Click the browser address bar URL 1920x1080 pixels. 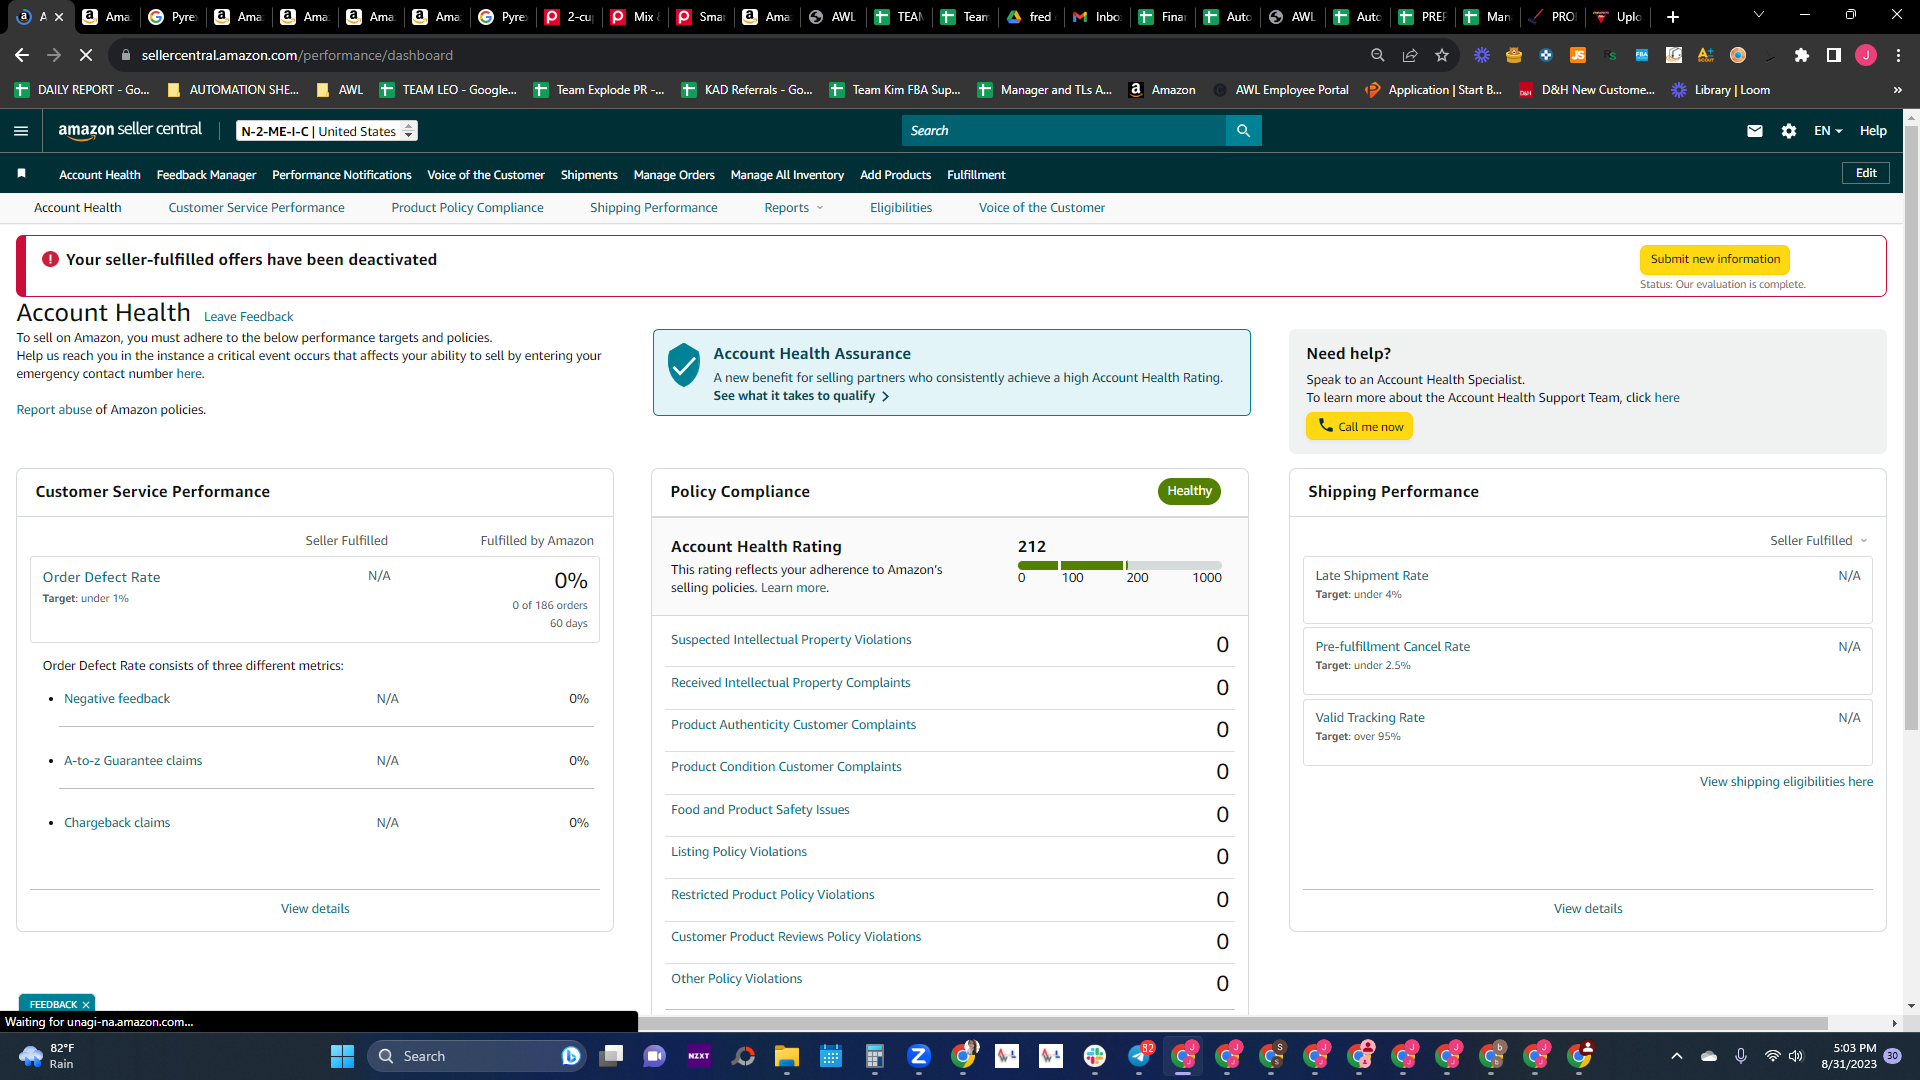click(x=297, y=55)
